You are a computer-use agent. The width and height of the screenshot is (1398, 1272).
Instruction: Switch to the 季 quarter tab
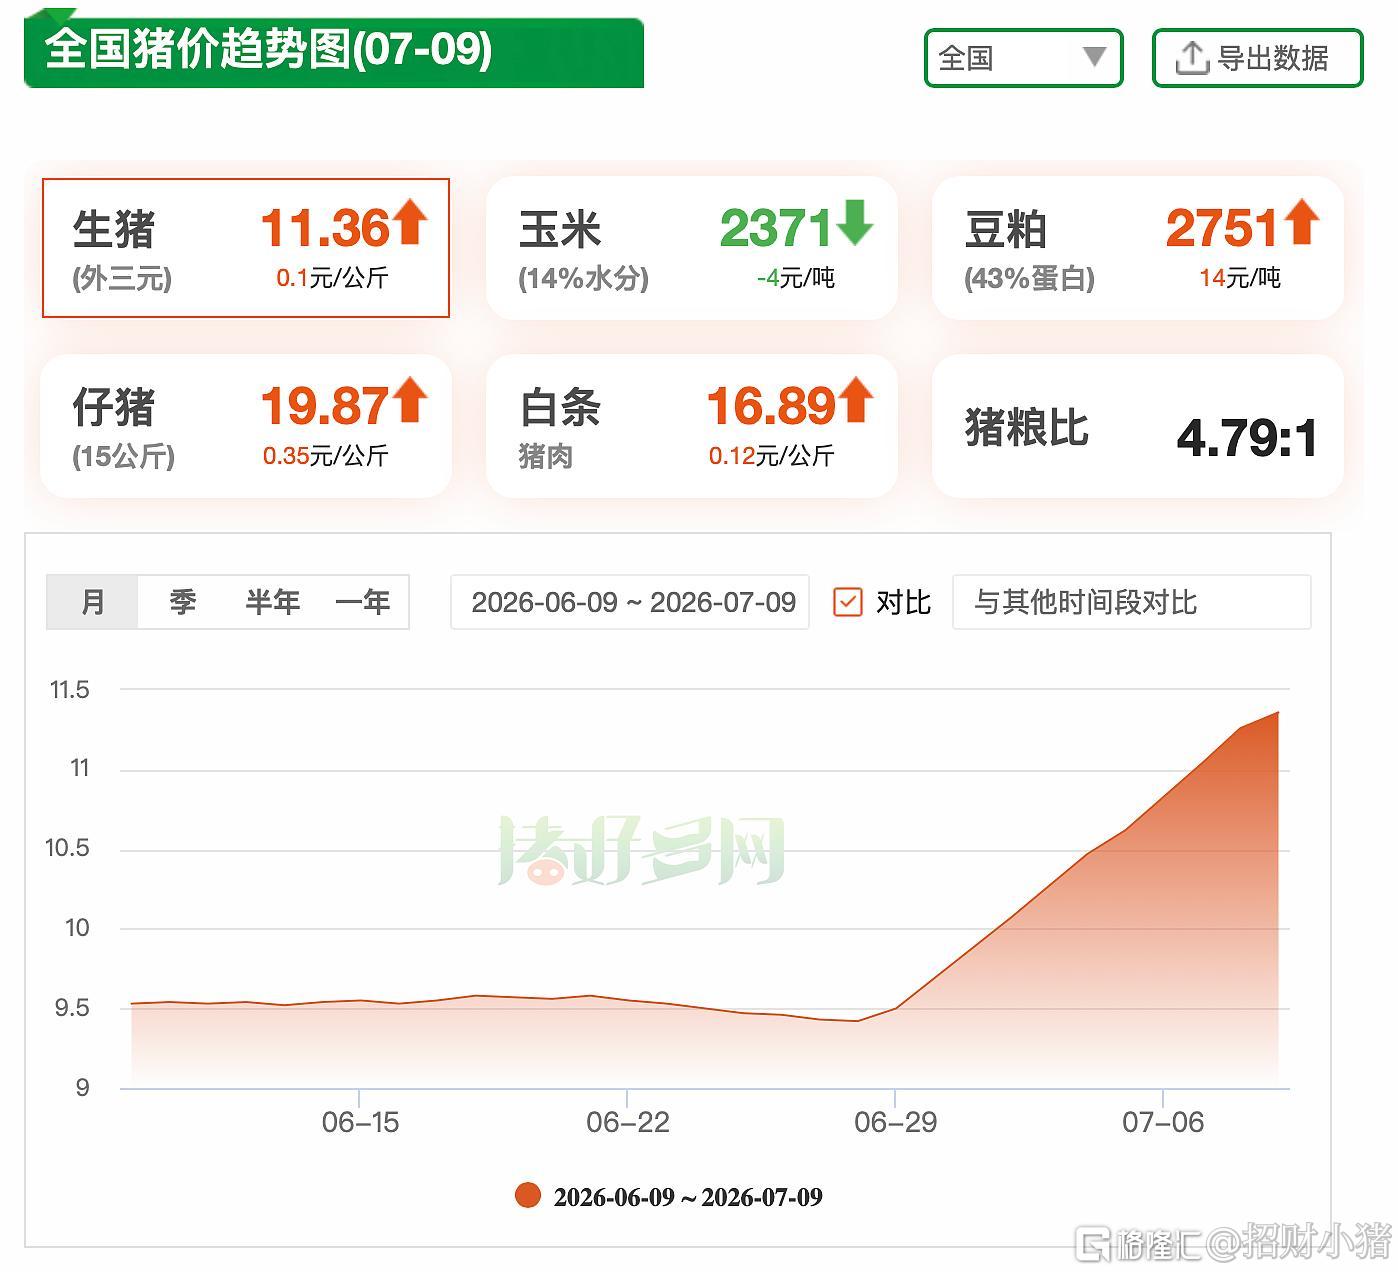pyautogui.click(x=182, y=602)
